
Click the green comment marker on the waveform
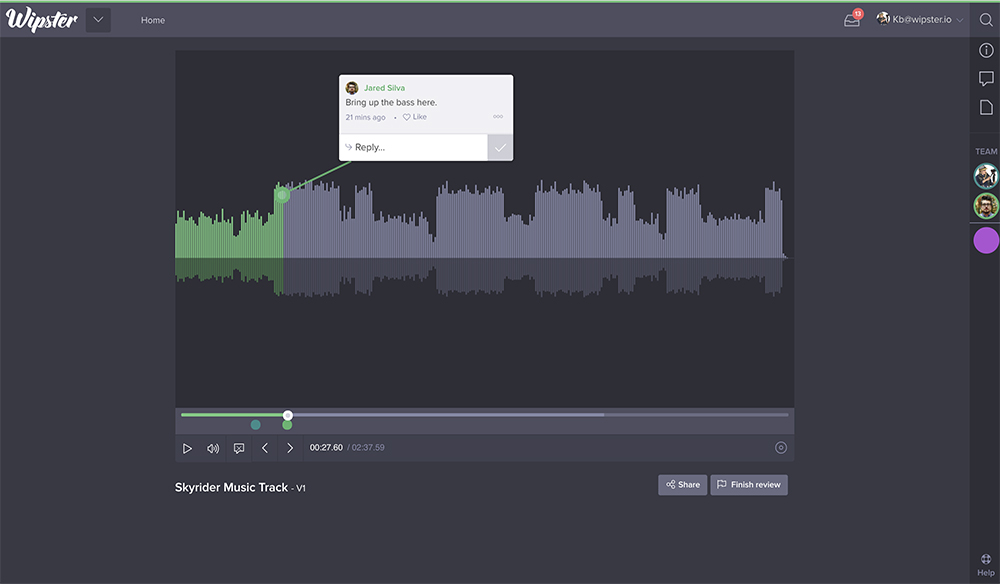coord(282,195)
